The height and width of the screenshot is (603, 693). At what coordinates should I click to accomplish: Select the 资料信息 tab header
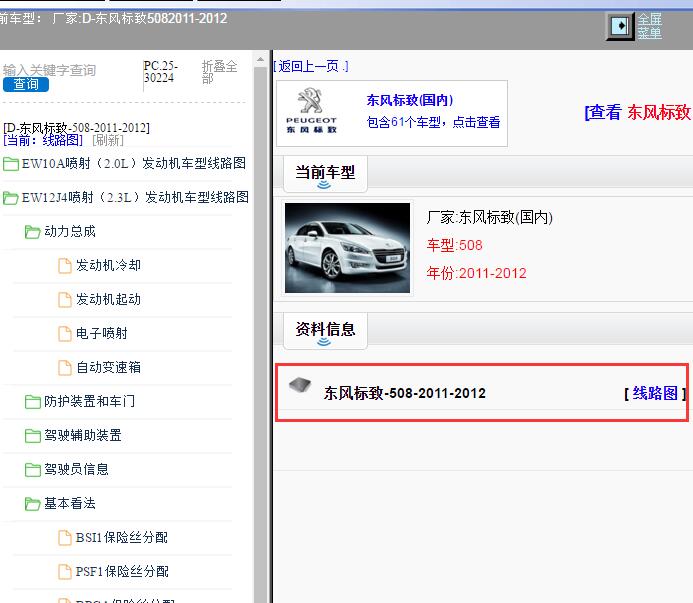(325, 332)
